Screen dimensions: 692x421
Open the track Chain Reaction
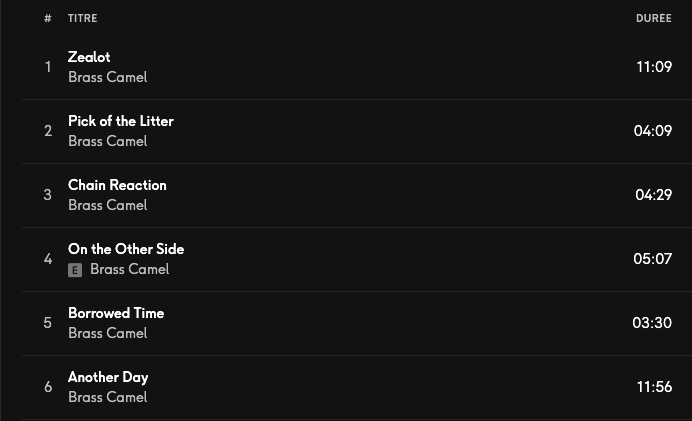pyautogui.click(x=117, y=185)
